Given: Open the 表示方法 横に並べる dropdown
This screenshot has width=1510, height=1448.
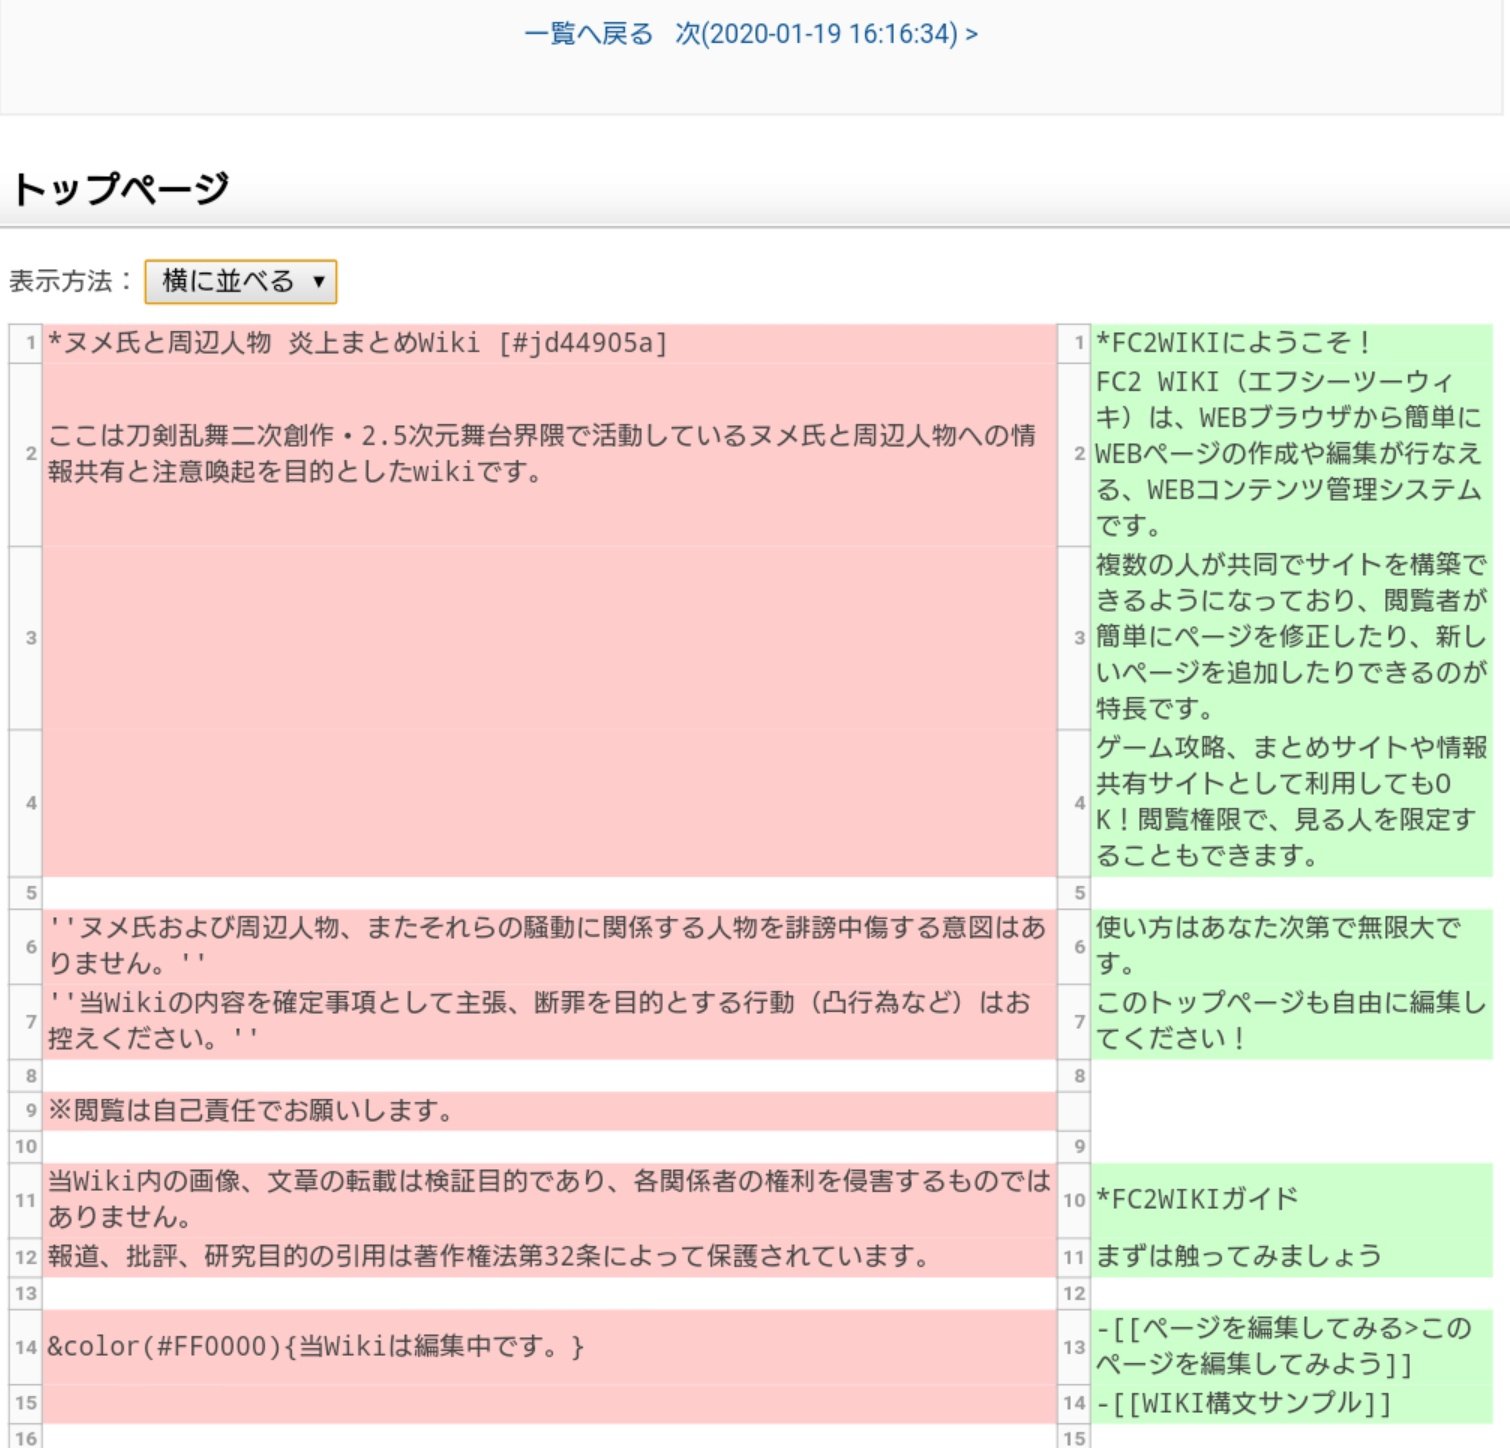Looking at the screenshot, I should [x=241, y=281].
